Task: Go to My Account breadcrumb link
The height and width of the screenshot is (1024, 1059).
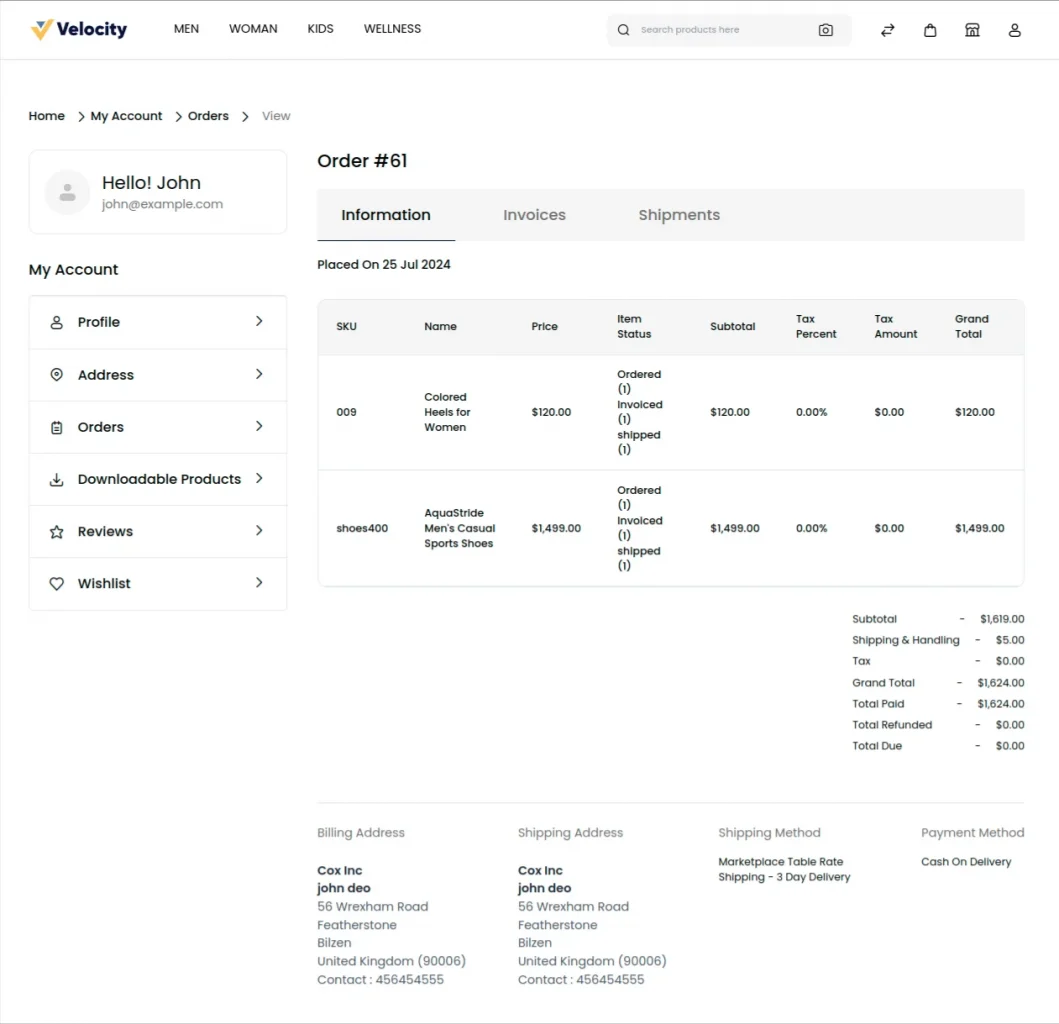Action: point(126,116)
